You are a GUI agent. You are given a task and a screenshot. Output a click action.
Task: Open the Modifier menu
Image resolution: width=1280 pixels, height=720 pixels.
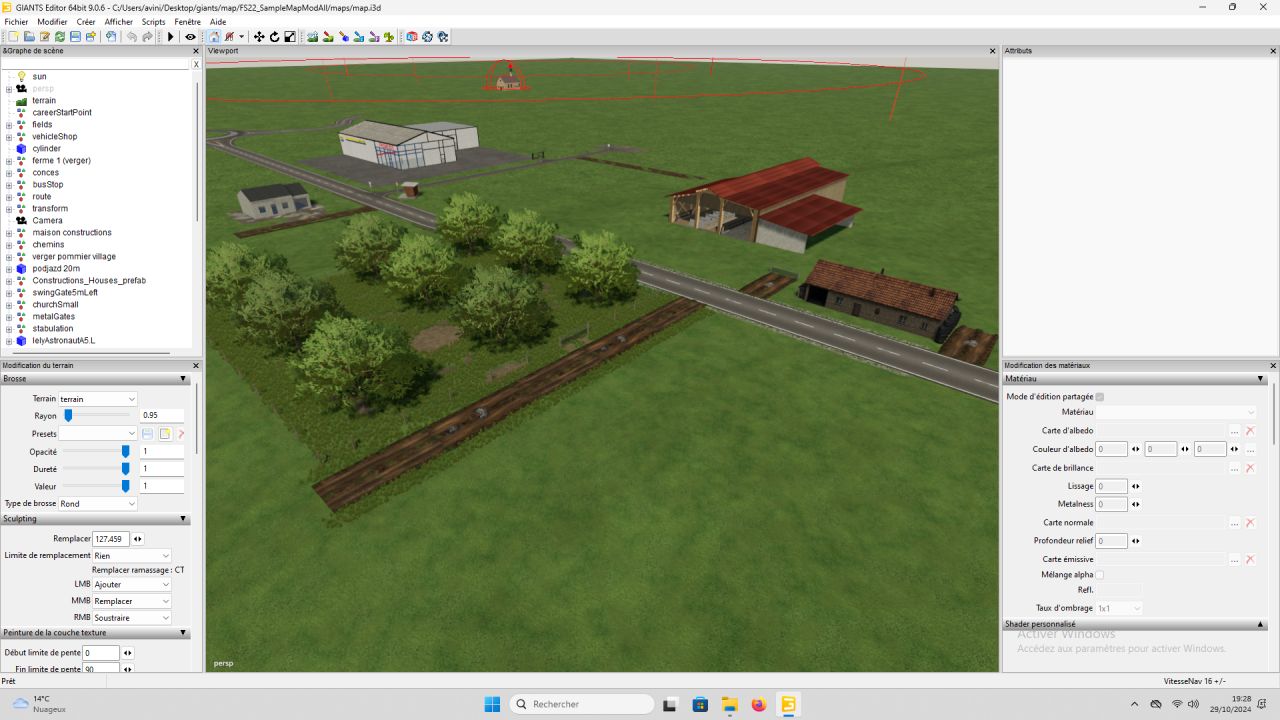52,21
